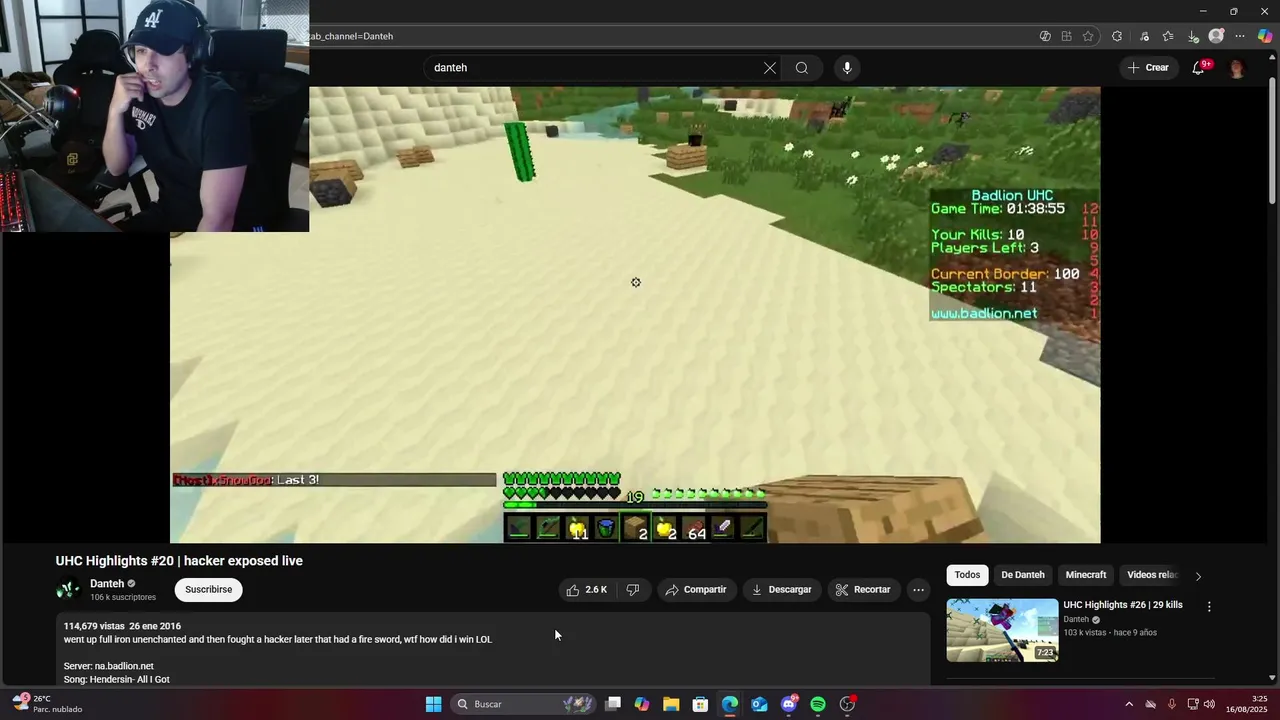Open Edge settings and more menu
Screen dimensions: 1280x720
[1241, 36]
